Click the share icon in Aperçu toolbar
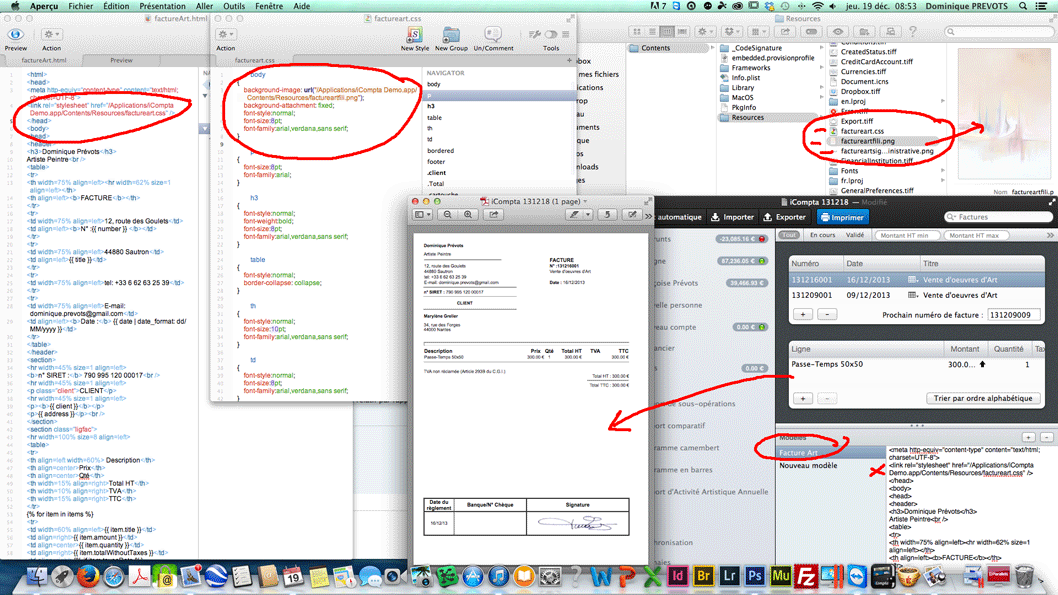 [494, 215]
